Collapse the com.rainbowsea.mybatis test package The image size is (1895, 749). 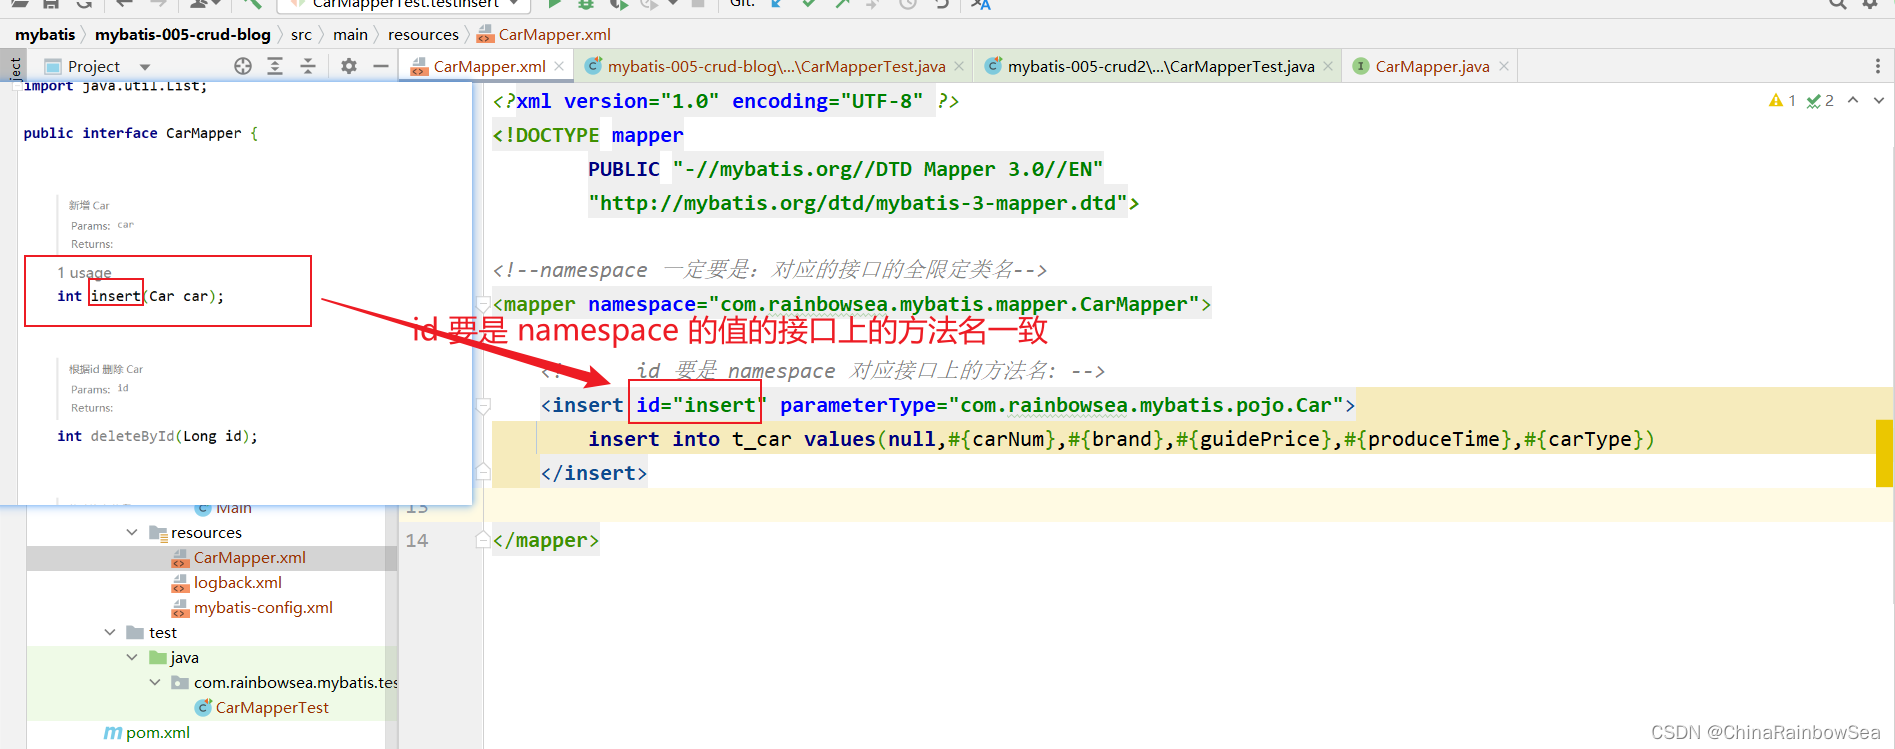click(154, 682)
